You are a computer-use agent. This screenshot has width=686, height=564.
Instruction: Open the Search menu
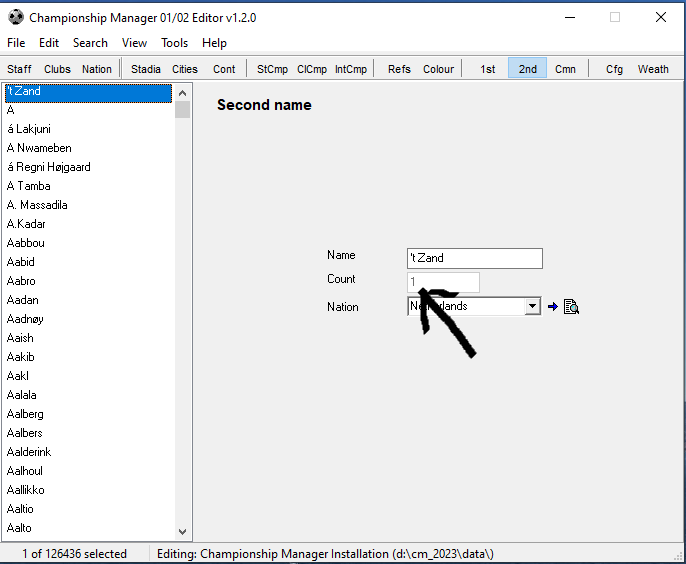[90, 43]
